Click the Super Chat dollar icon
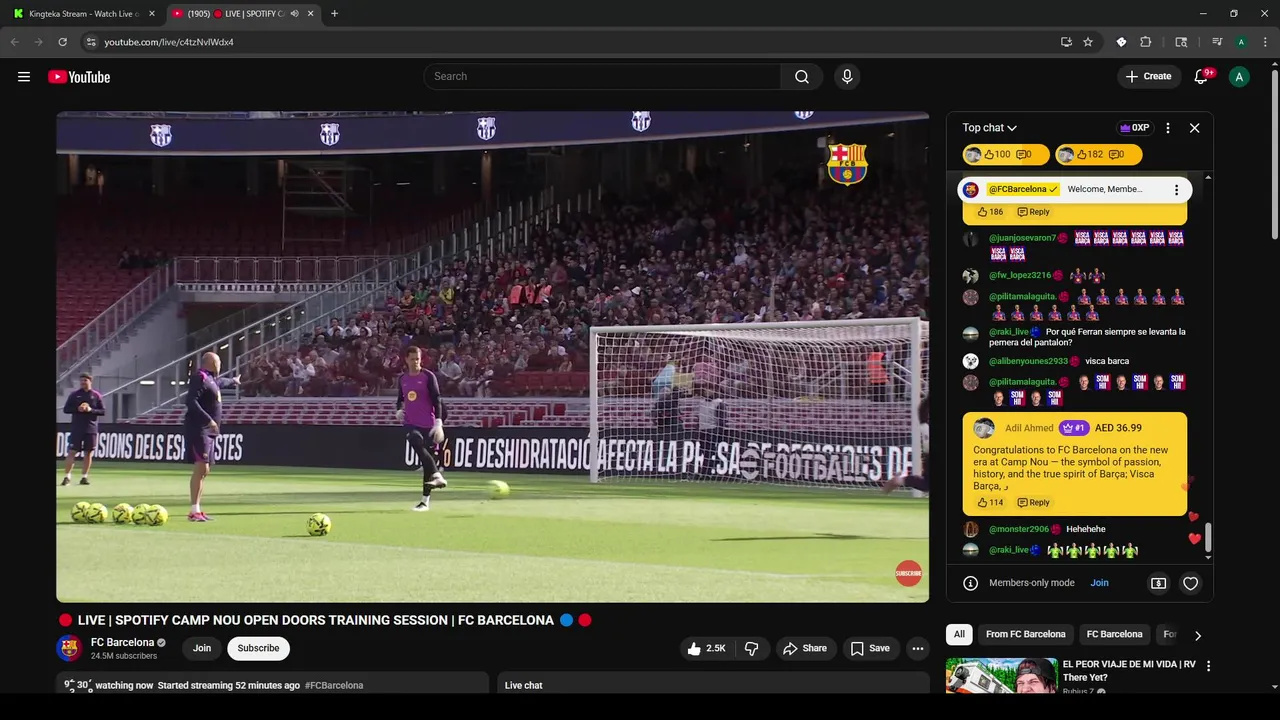 (x=1158, y=583)
